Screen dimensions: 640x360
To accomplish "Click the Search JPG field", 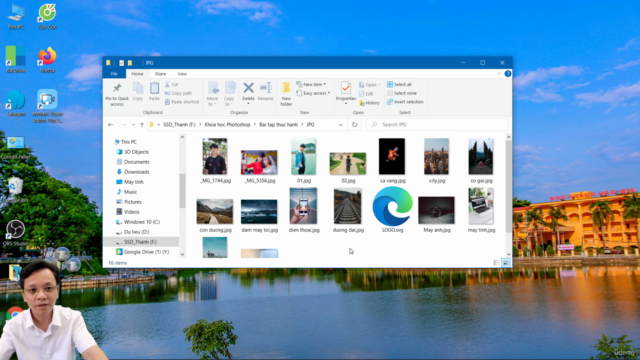I will [437, 124].
